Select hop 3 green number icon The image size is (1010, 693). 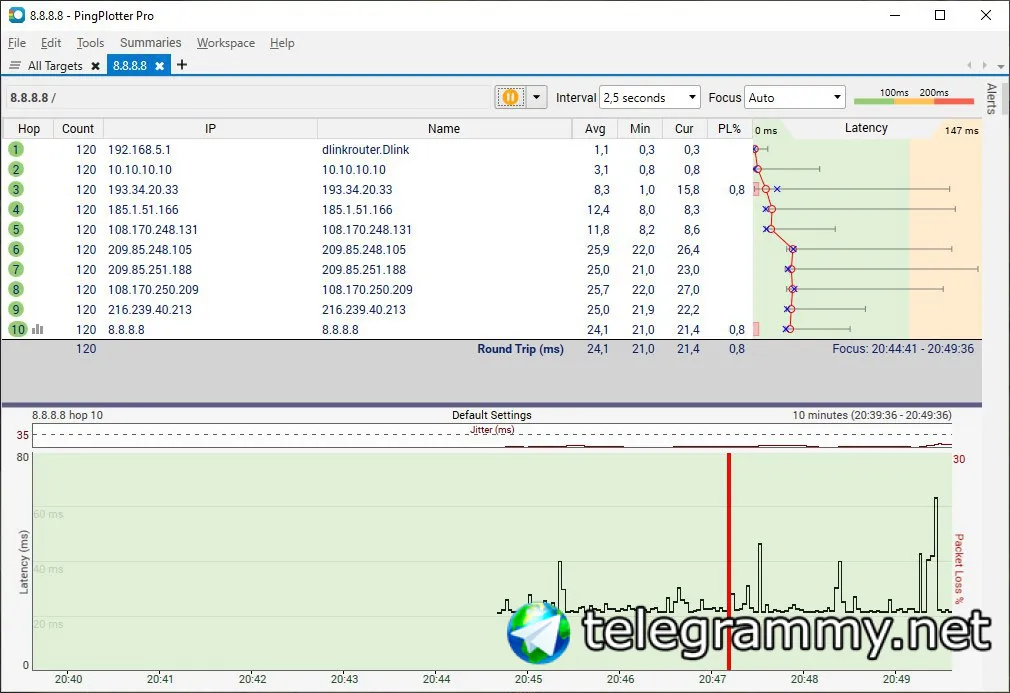16,189
